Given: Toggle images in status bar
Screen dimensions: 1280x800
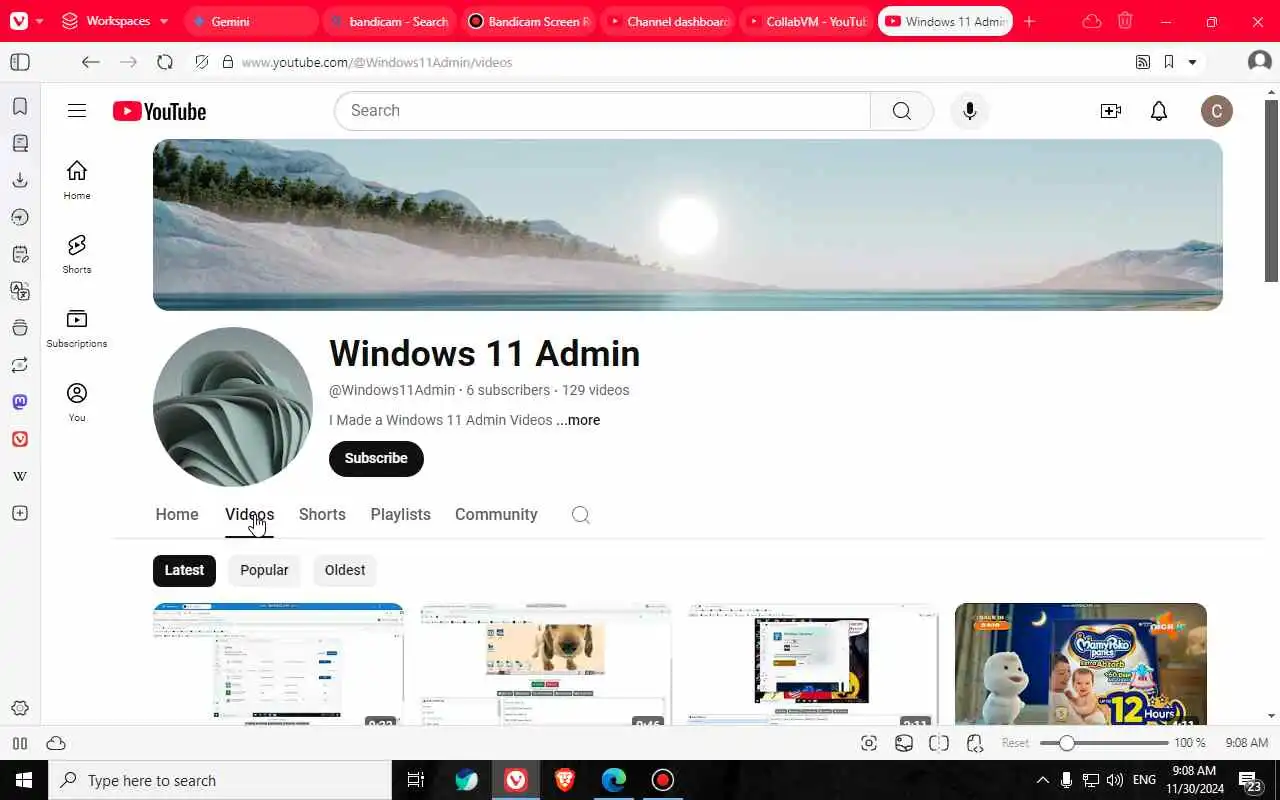Looking at the screenshot, I should tap(904, 743).
